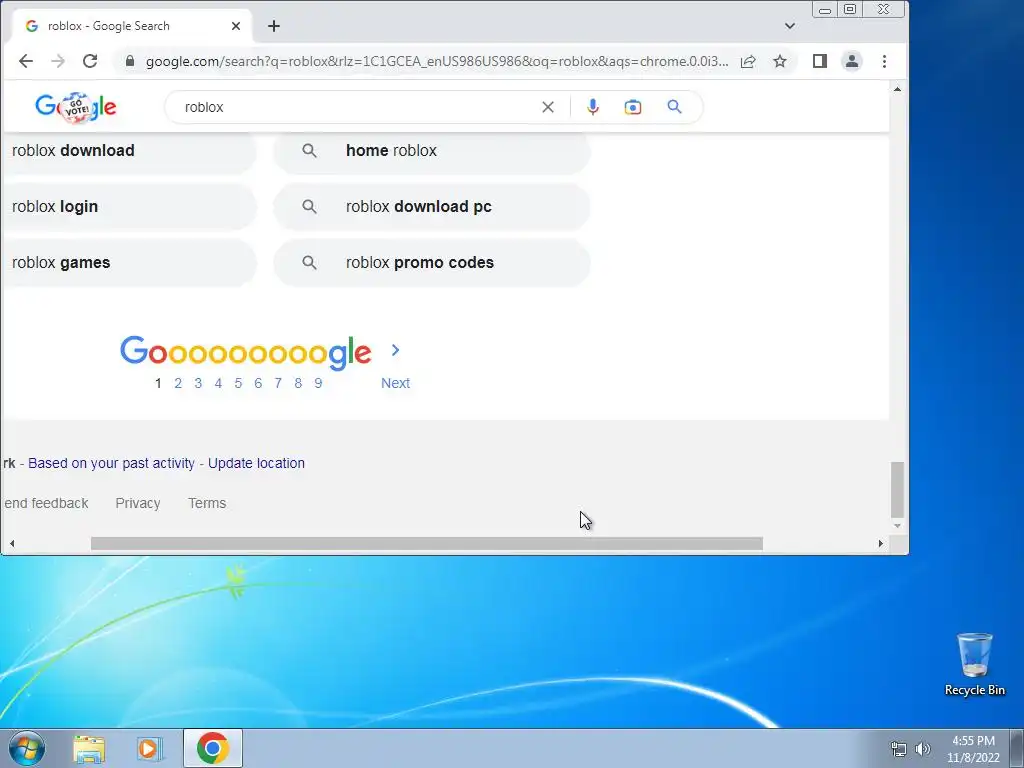Go to results page 2
Viewport: 1024px width, 768px height.
pyautogui.click(x=178, y=383)
